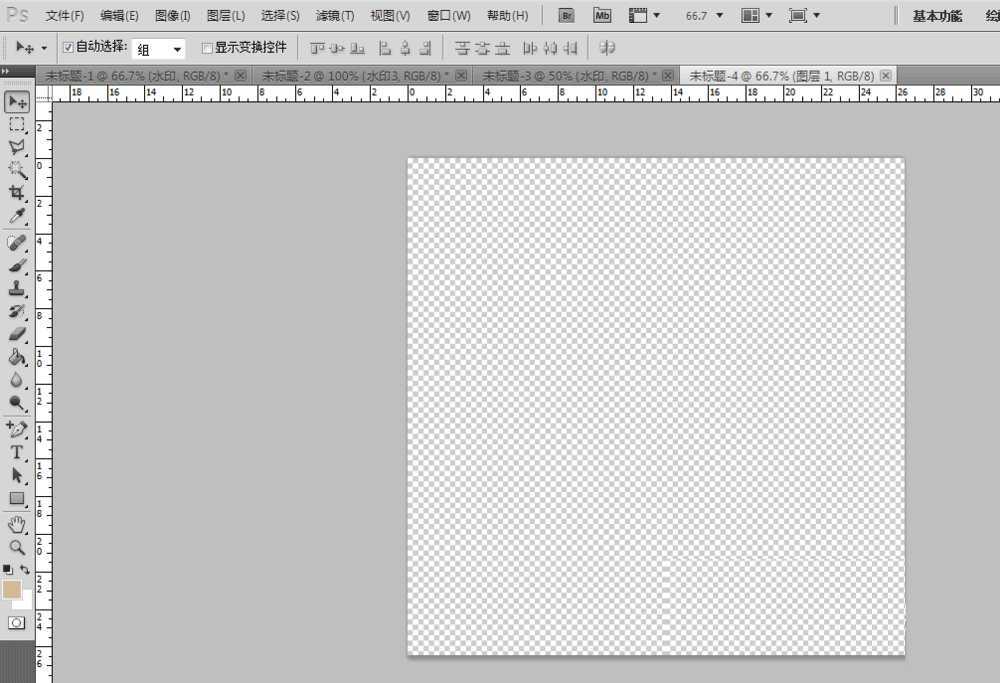1000x683 pixels.
Task: Select the Horizontal Type tool
Action: click(x=17, y=452)
